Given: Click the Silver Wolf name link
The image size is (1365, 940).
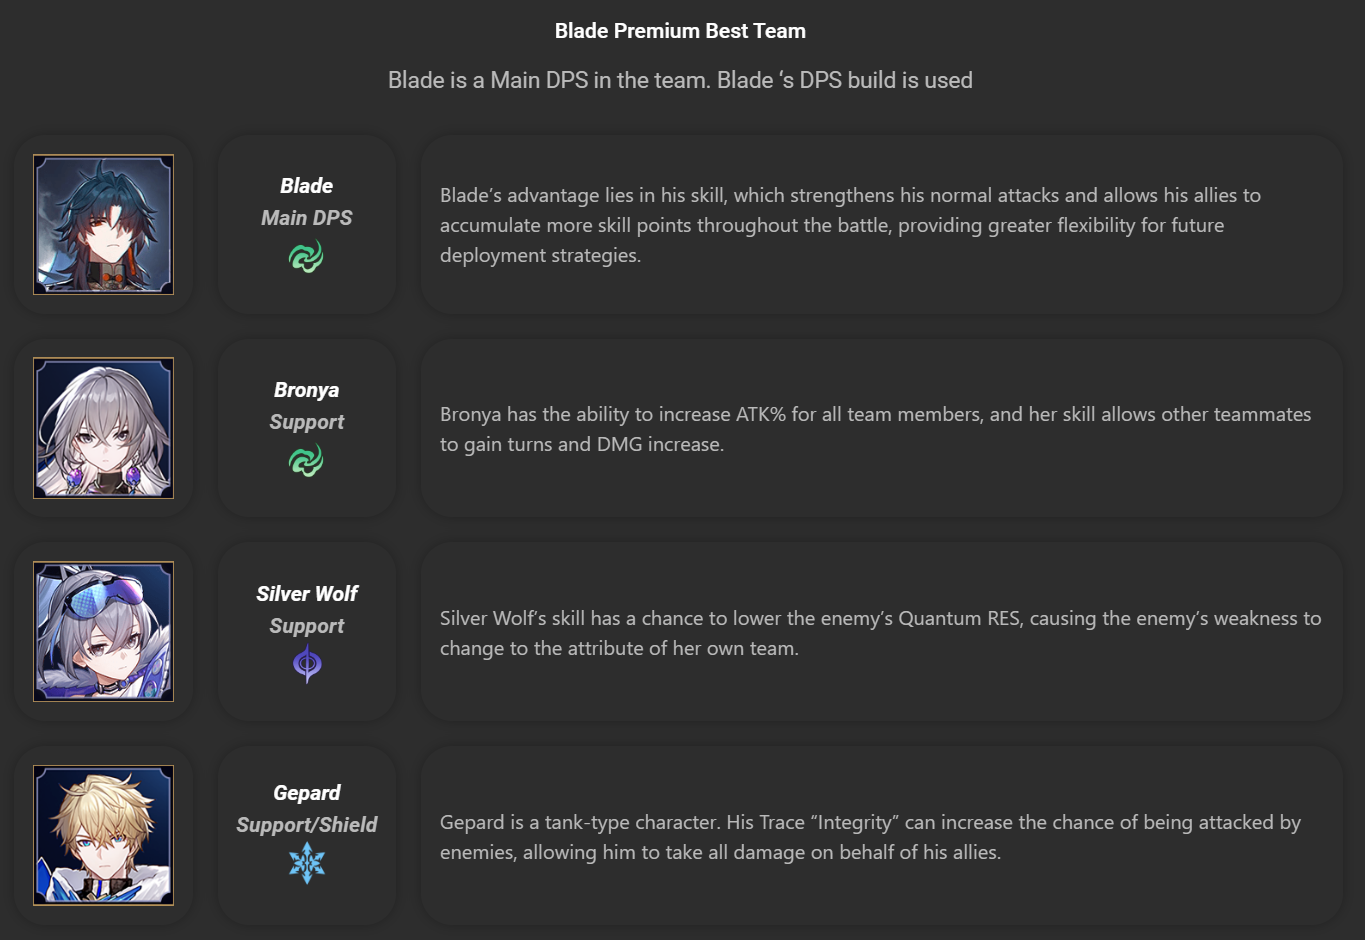Looking at the screenshot, I should pos(307,594).
